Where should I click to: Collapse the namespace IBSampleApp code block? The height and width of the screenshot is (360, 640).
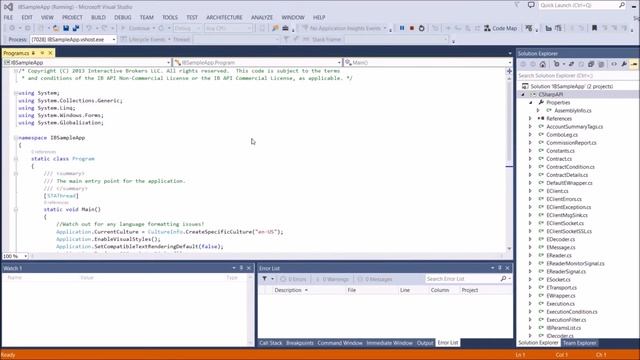click(x=16, y=138)
